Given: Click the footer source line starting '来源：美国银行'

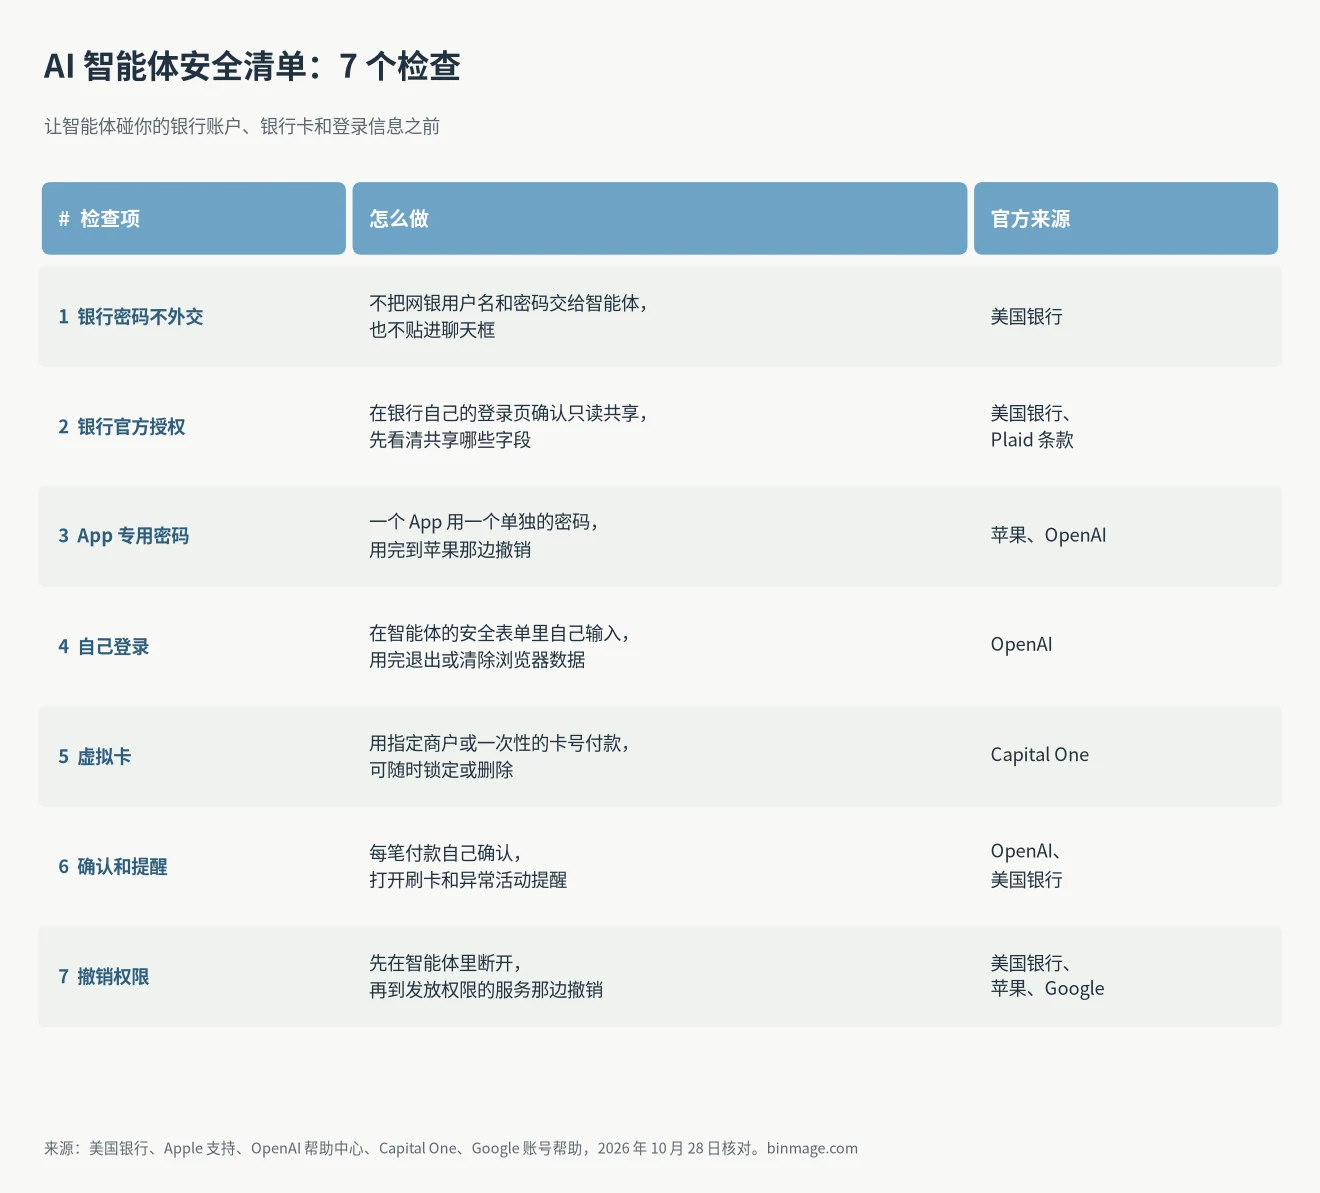Looking at the screenshot, I should 451,1148.
